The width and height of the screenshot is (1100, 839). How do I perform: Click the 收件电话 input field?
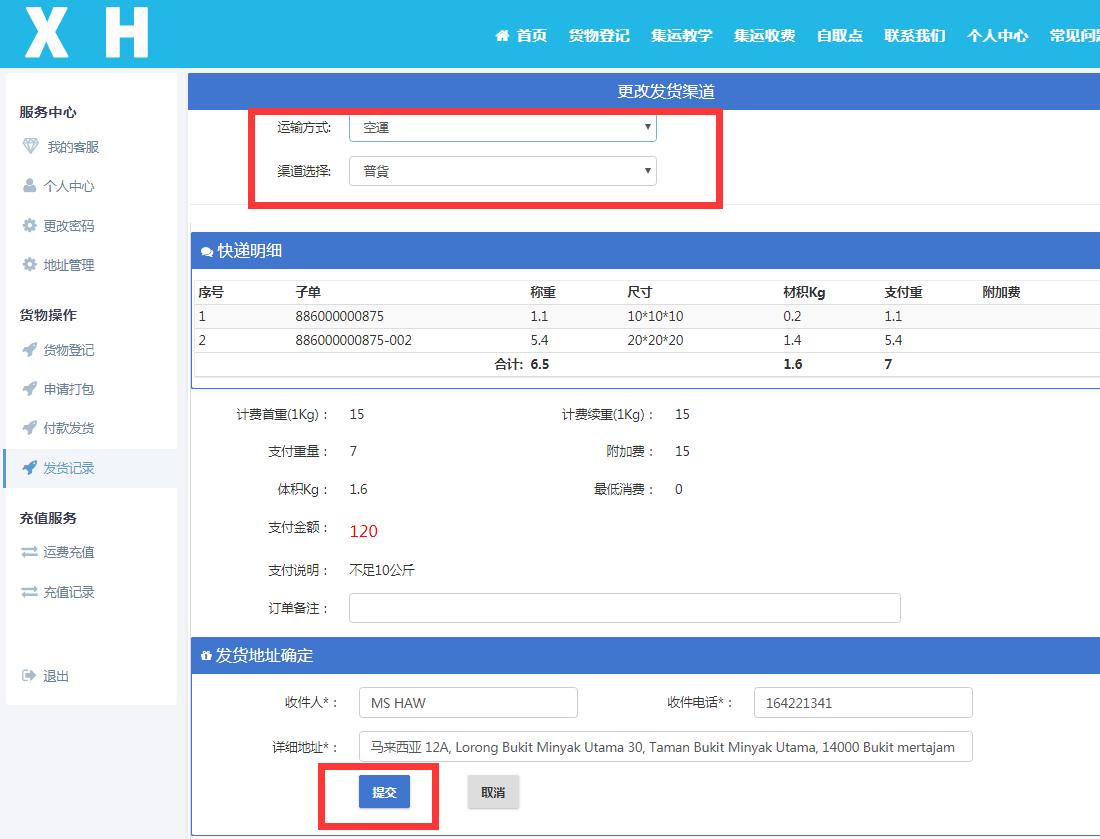[x=862, y=703]
